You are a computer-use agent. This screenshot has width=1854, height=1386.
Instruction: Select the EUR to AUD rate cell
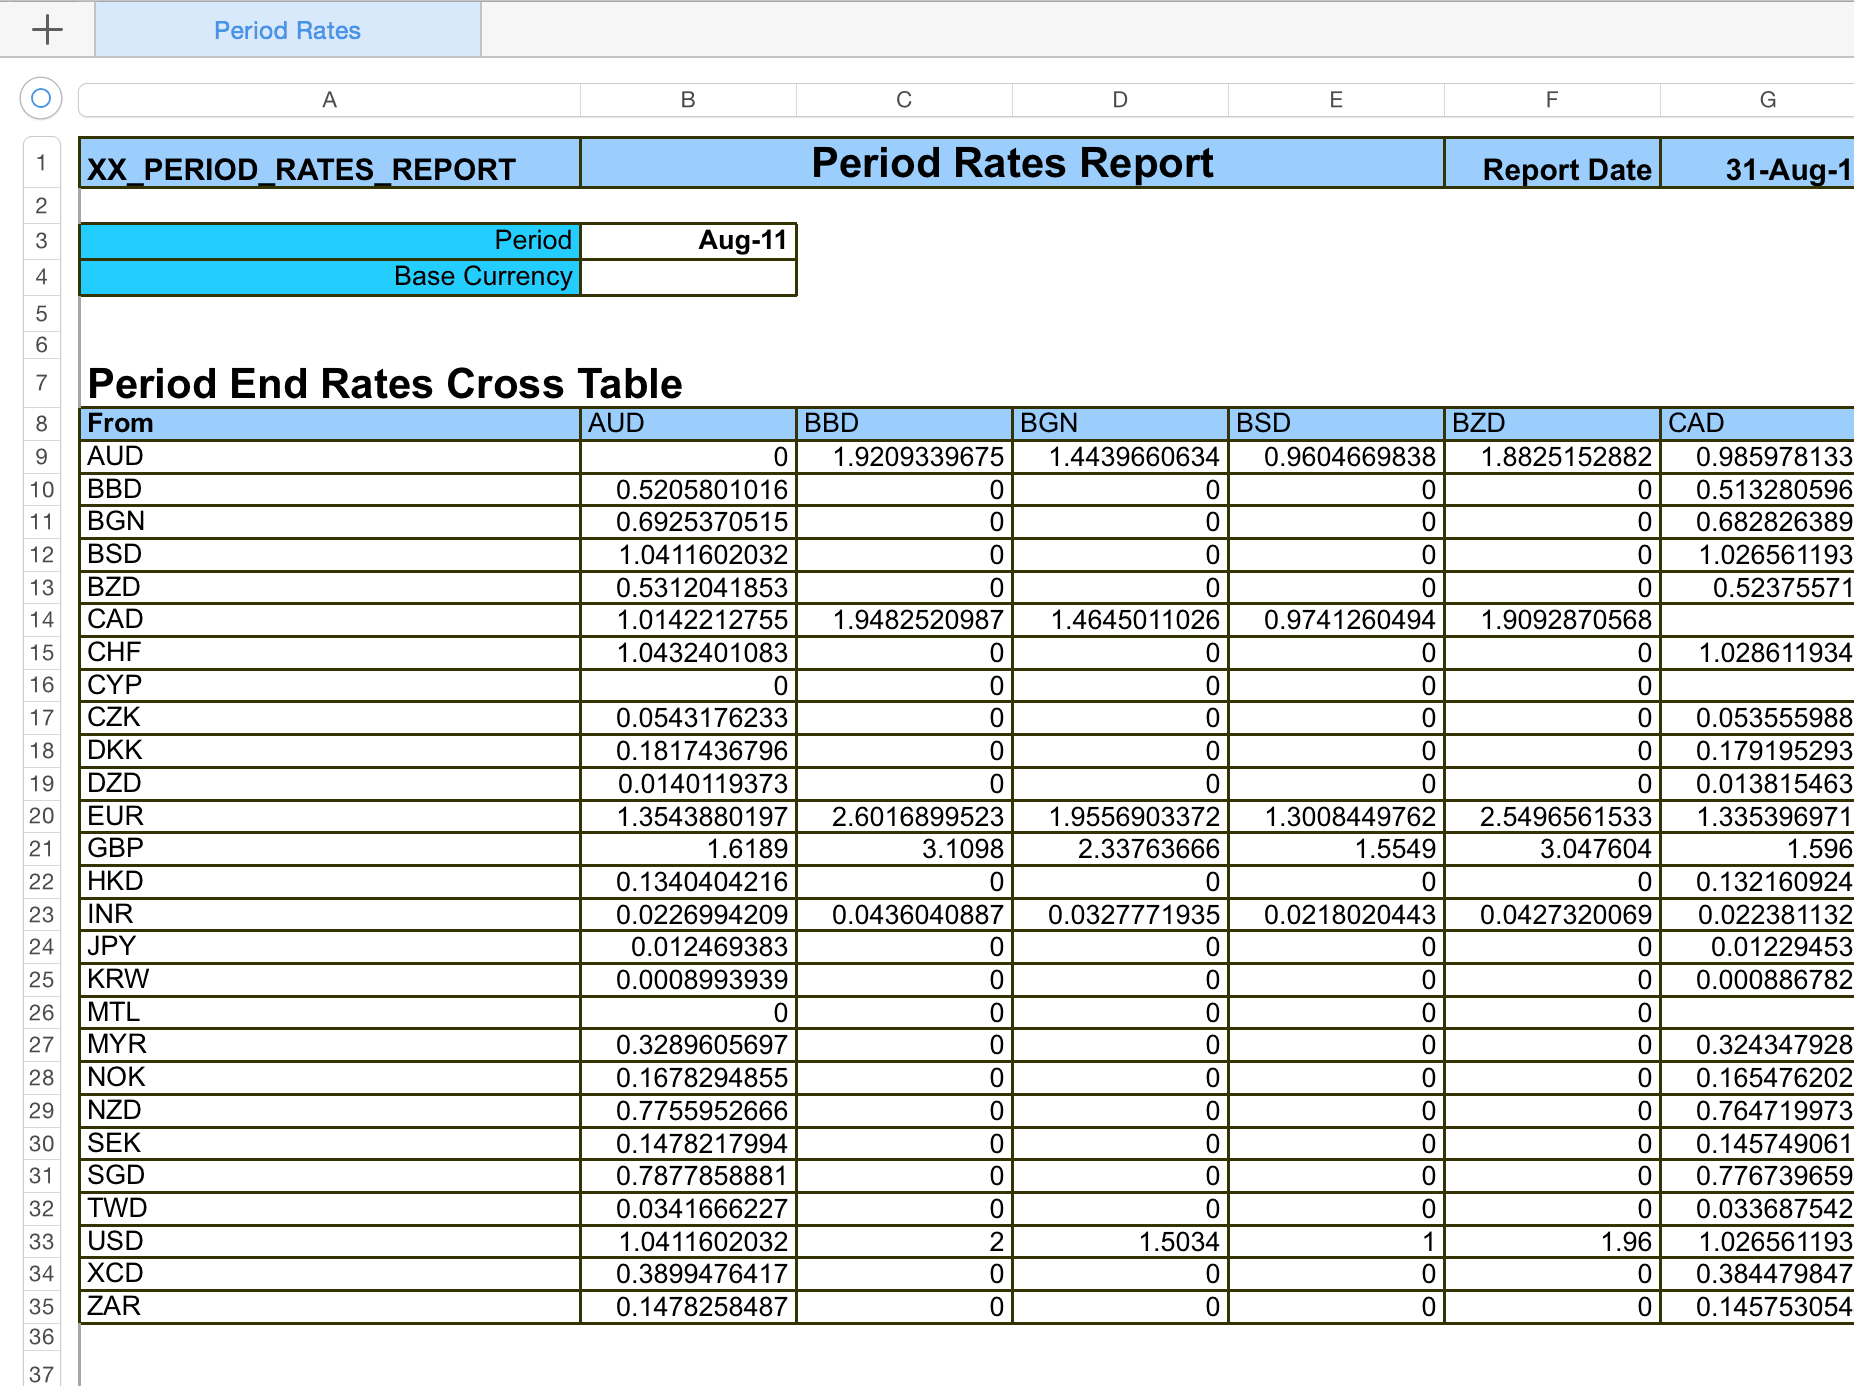(687, 816)
